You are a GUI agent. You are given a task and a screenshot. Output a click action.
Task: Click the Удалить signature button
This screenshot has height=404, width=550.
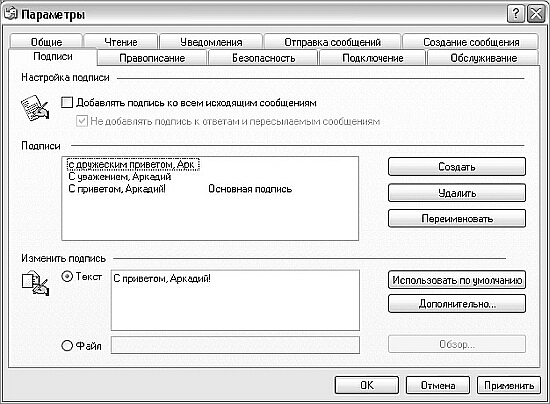457,193
